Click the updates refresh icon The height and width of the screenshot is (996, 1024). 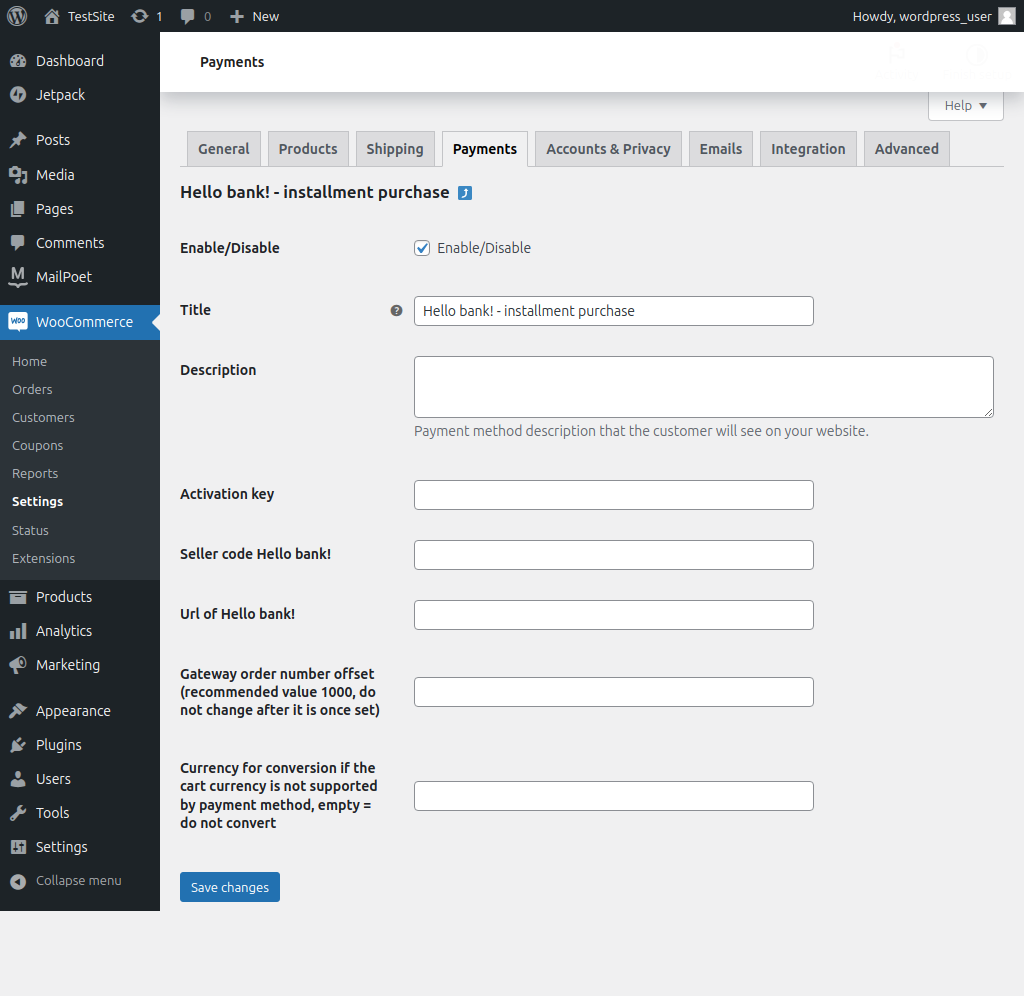click(139, 16)
